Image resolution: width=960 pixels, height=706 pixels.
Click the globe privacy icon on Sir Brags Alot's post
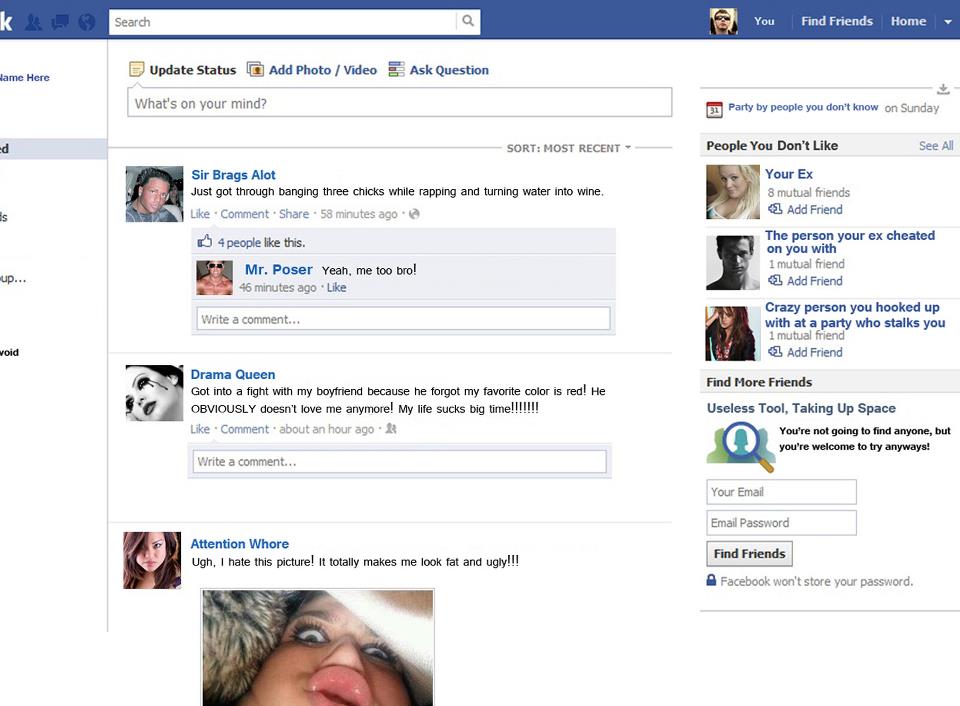[414, 214]
